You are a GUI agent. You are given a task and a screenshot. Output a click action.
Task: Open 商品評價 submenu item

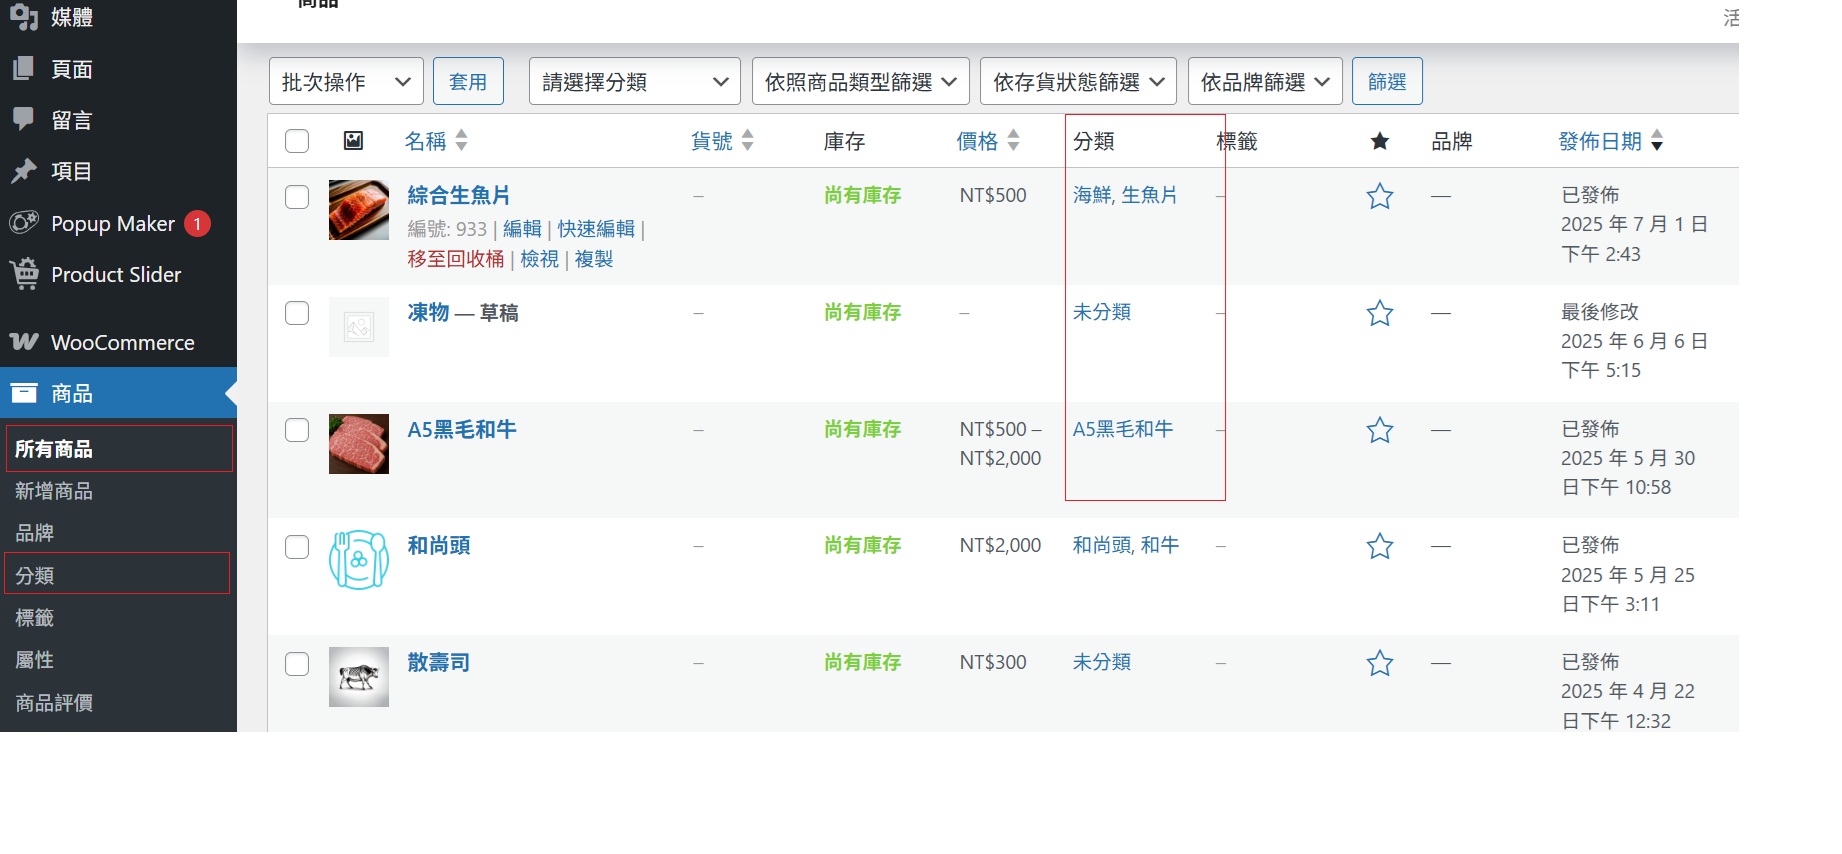tap(54, 703)
